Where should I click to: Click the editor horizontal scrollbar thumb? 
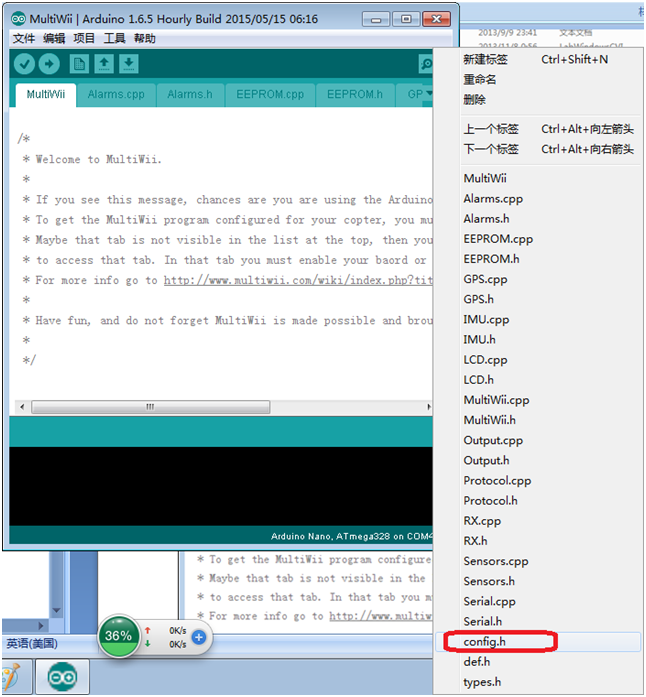pyautogui.click(x=151, y=407)
